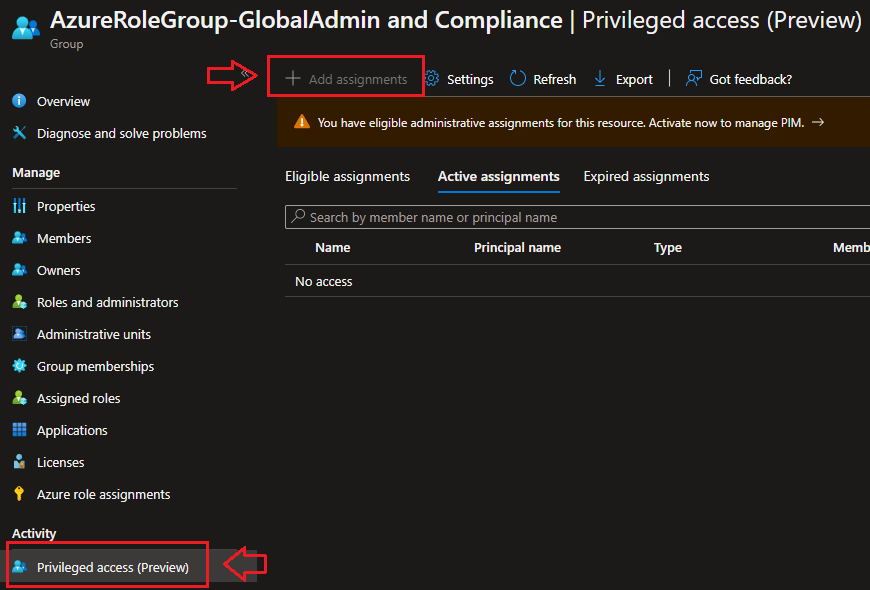Open Assigned roles
The width and height of the screenshot is (870, 590).
tap(78, 399)
